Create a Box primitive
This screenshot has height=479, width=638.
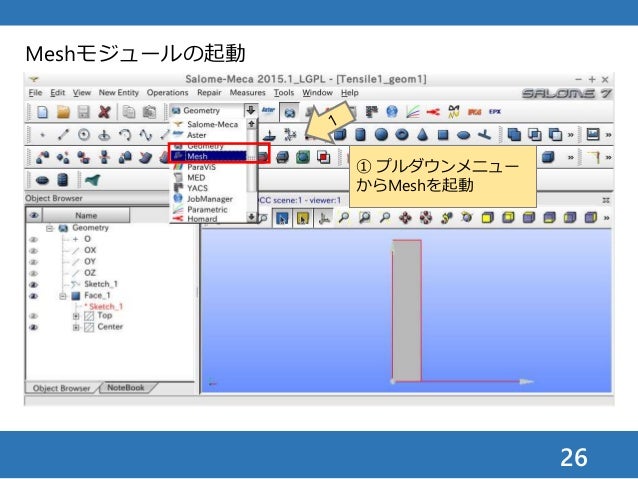pyautogui.click(x=340, y=134)
